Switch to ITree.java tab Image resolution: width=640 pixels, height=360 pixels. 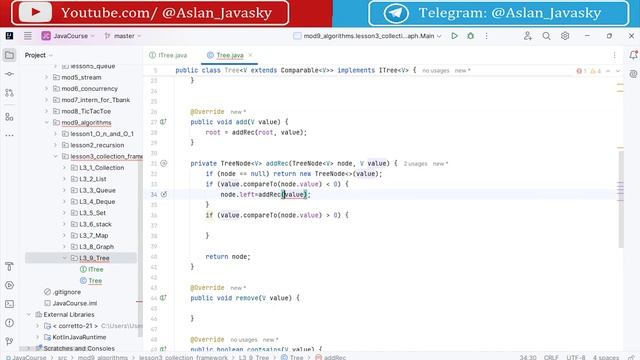168,55
